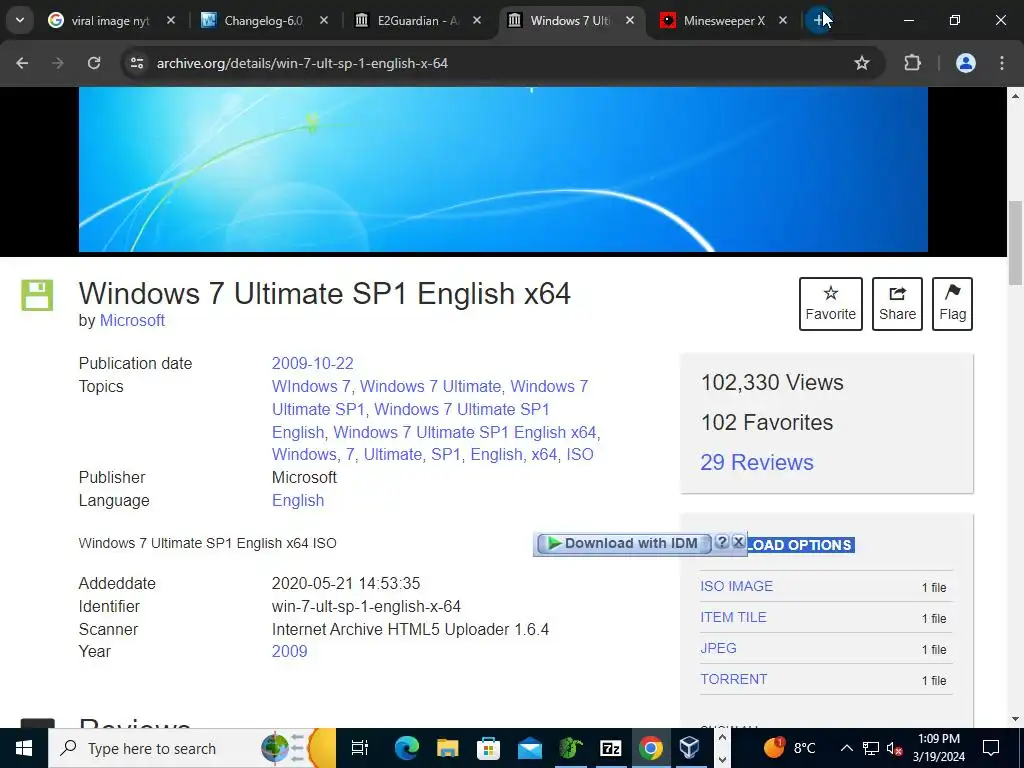The image size is (1024, 768).
Task: Open the Year 2009 link
Action: pos(289,652)
